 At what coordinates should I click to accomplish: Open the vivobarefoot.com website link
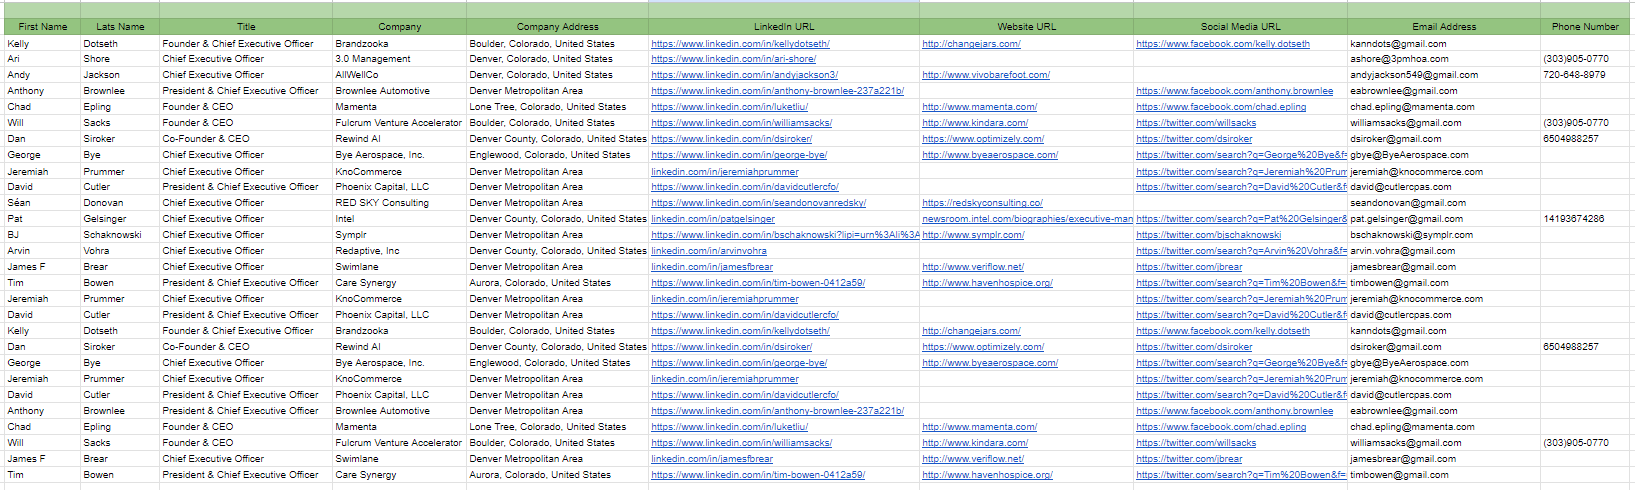pos(986,75)
